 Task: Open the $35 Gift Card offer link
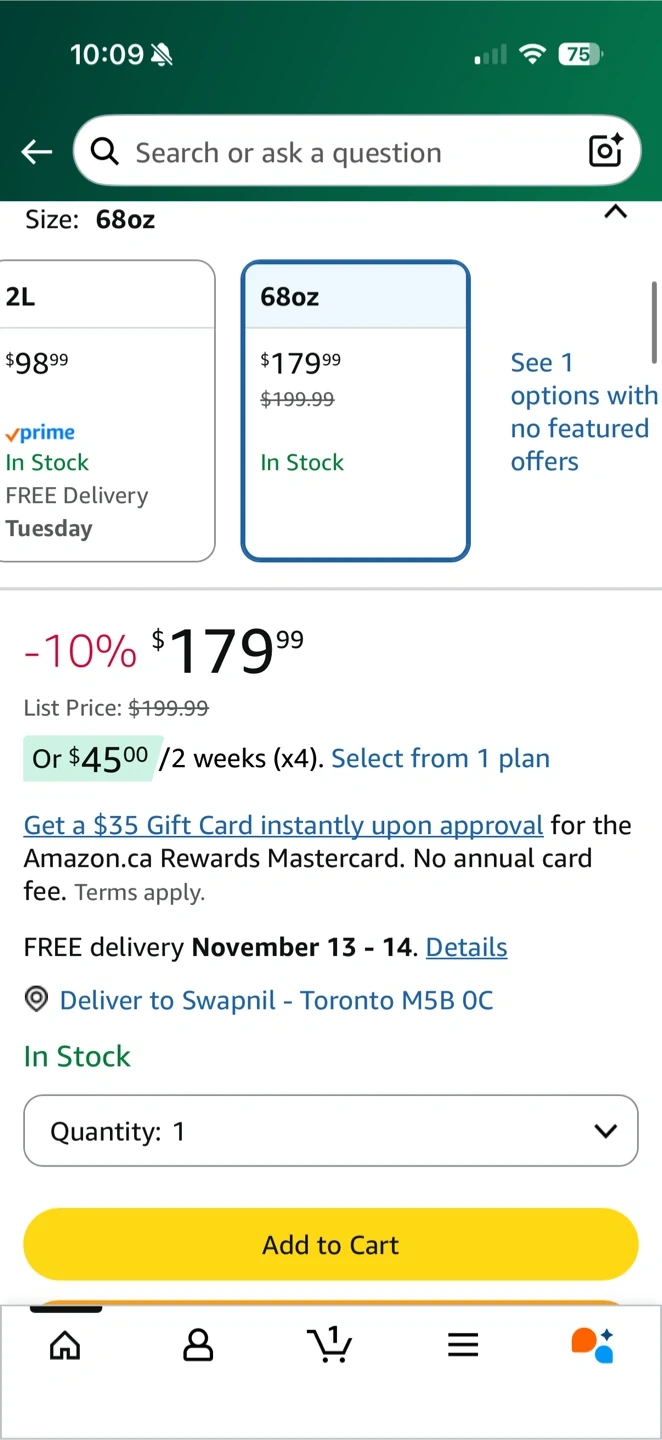pos(283,825)
